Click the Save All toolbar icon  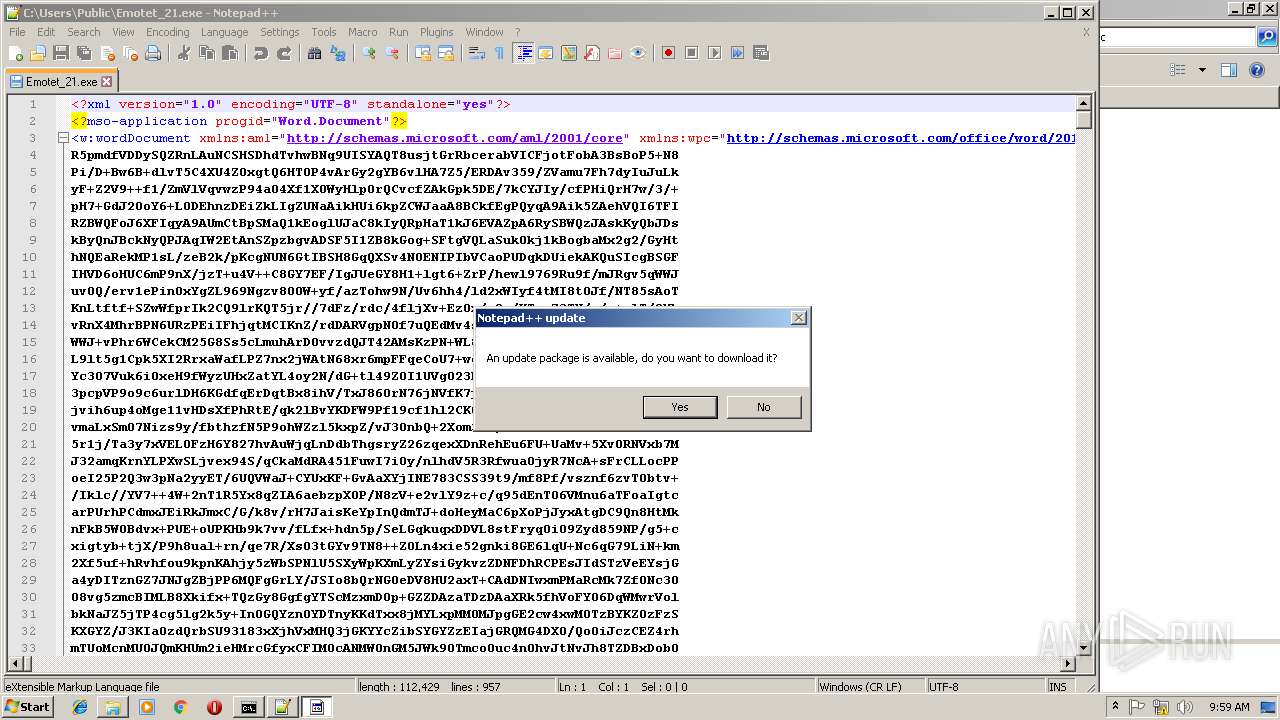click(84, 53)
